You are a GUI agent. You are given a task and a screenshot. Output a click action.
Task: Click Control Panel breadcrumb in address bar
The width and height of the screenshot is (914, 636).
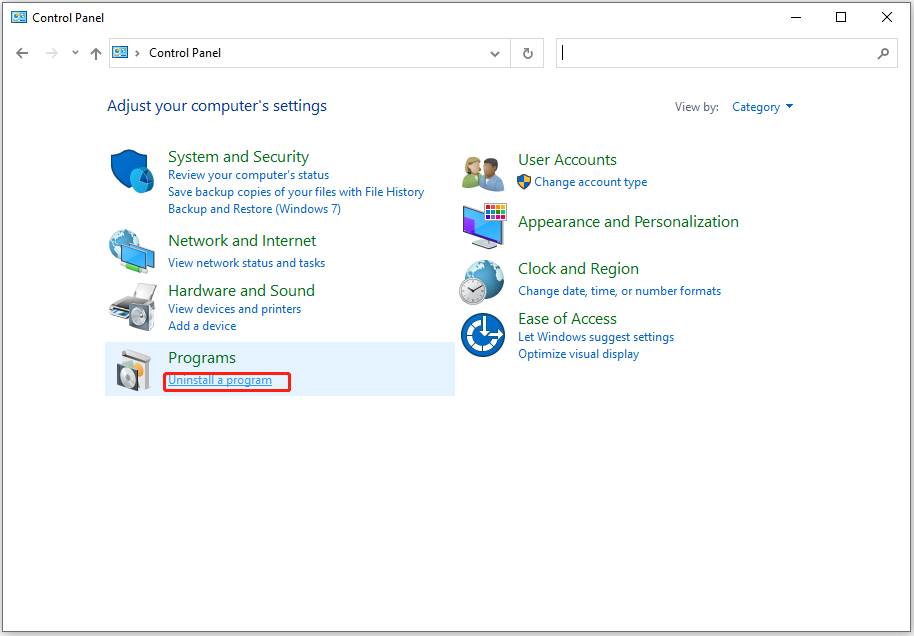point(185,53)
